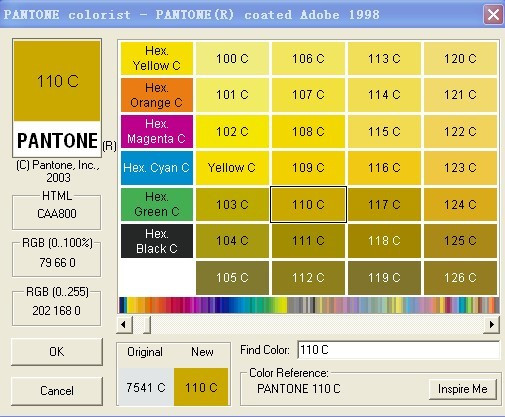The width and height of the screenshot is (505, 417).
Task: Click into the Find Color field
Action: tap(399, 350)
